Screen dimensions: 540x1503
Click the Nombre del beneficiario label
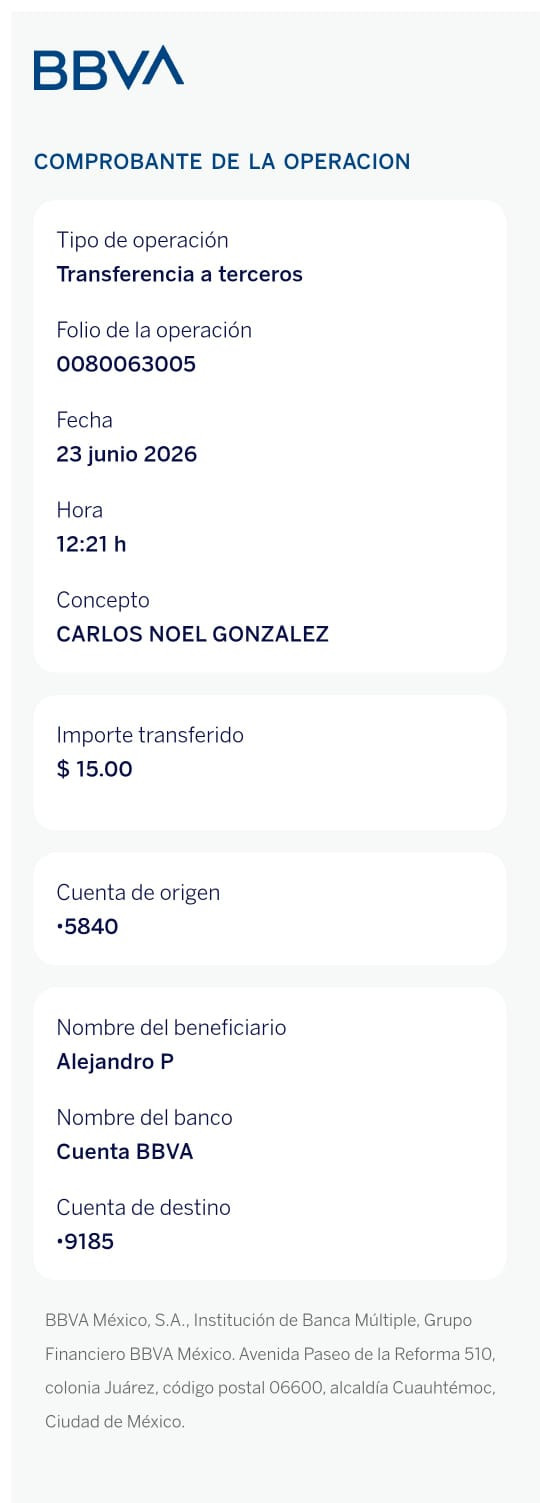coord(172,1028)
